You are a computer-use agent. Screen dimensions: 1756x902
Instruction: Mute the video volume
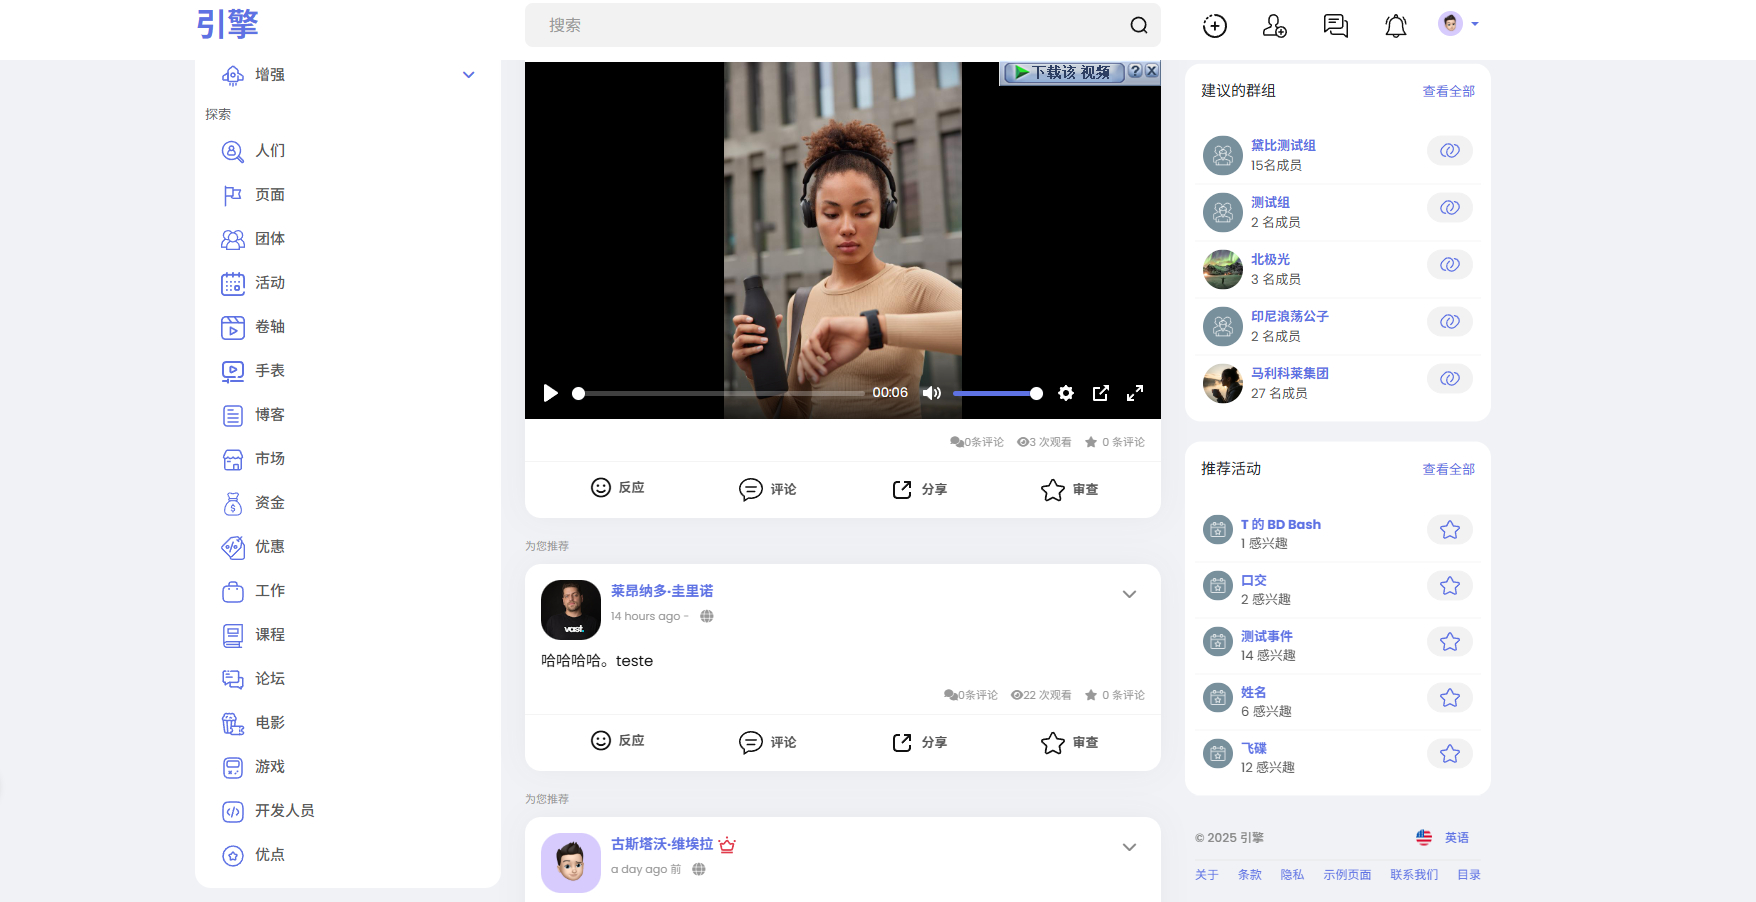click(x=931, y=393)
